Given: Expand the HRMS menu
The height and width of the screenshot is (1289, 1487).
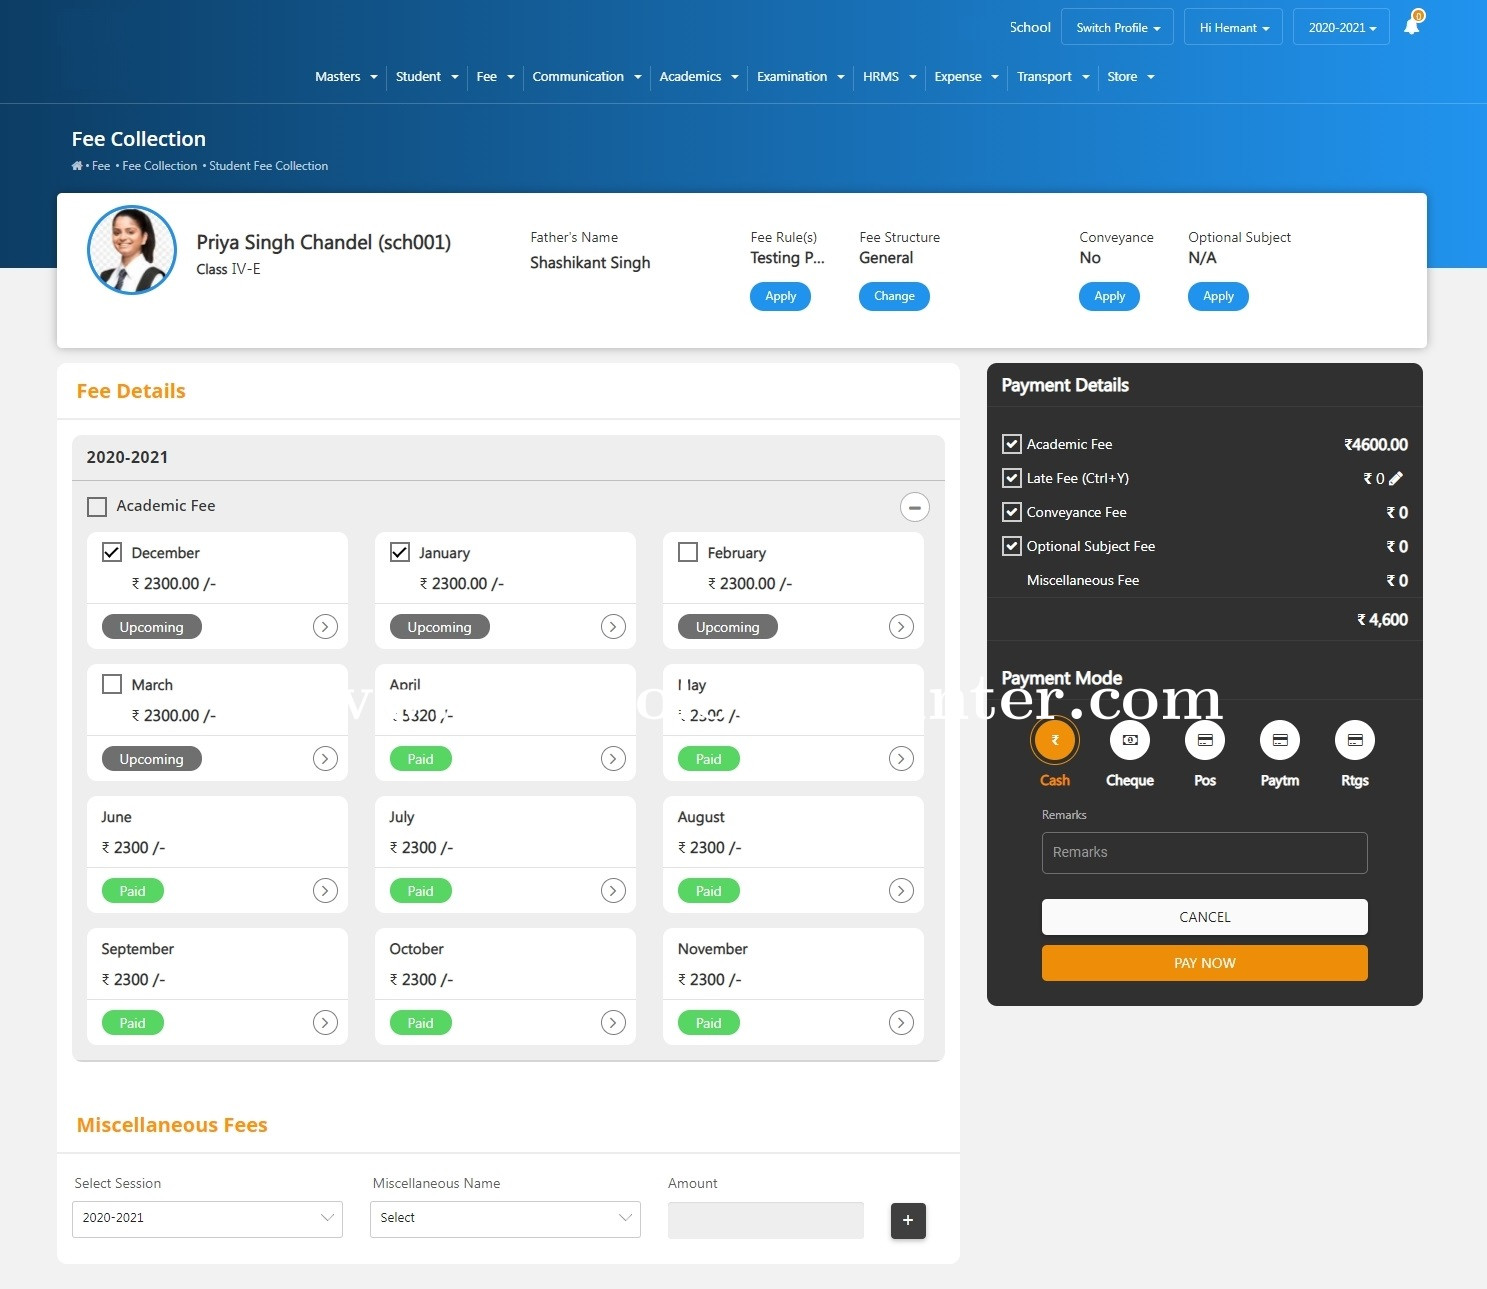Looking at the screenshot, I should click(890, 77).
